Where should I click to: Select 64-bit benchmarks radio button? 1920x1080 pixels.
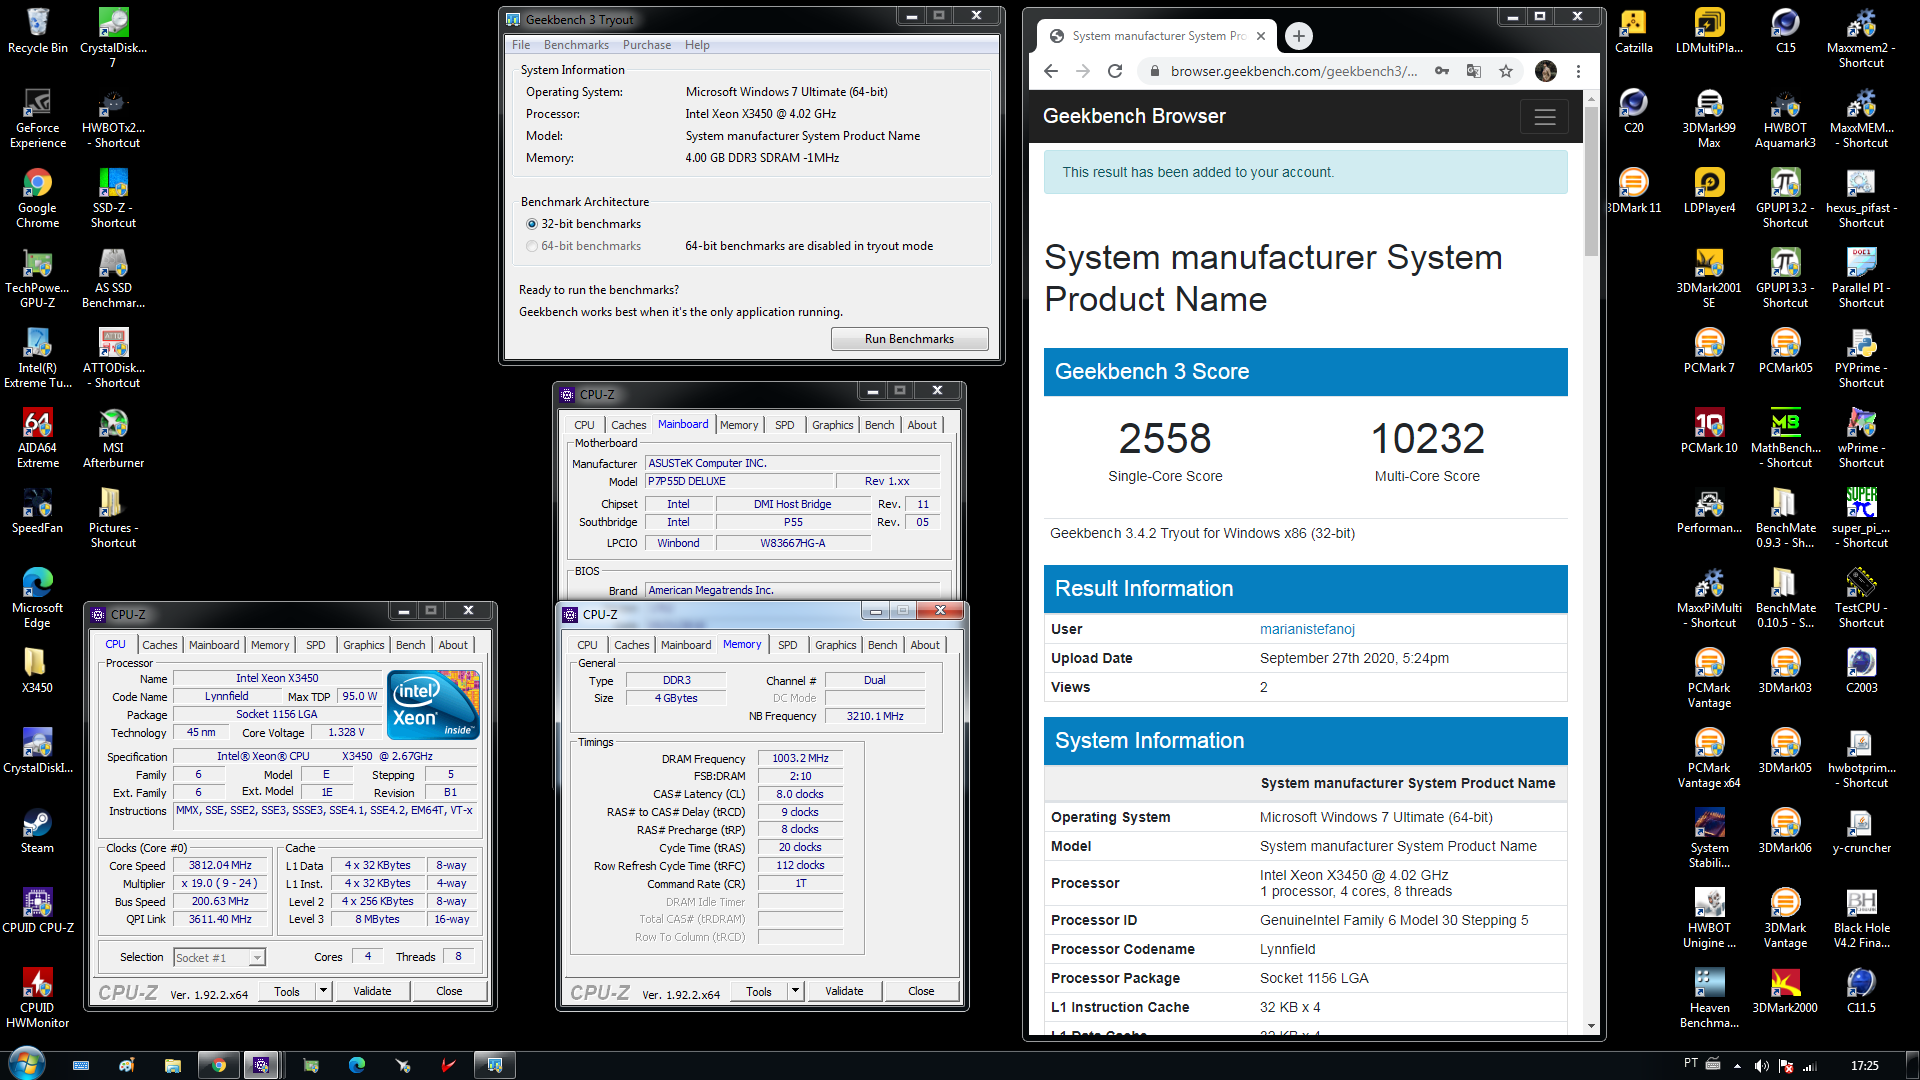532,246
